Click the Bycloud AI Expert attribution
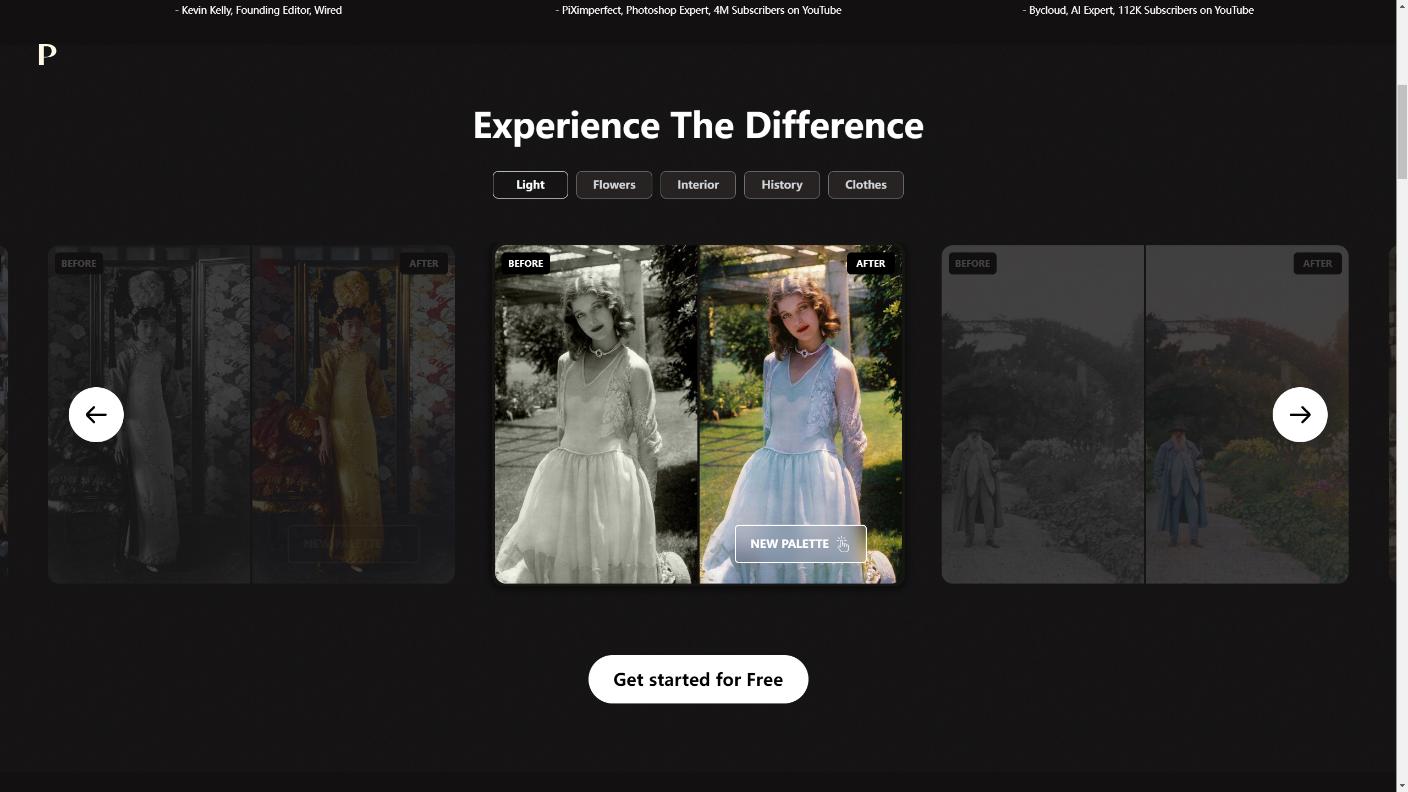The height and width of the screenshot is (792, 1408). click(1138, 10)
